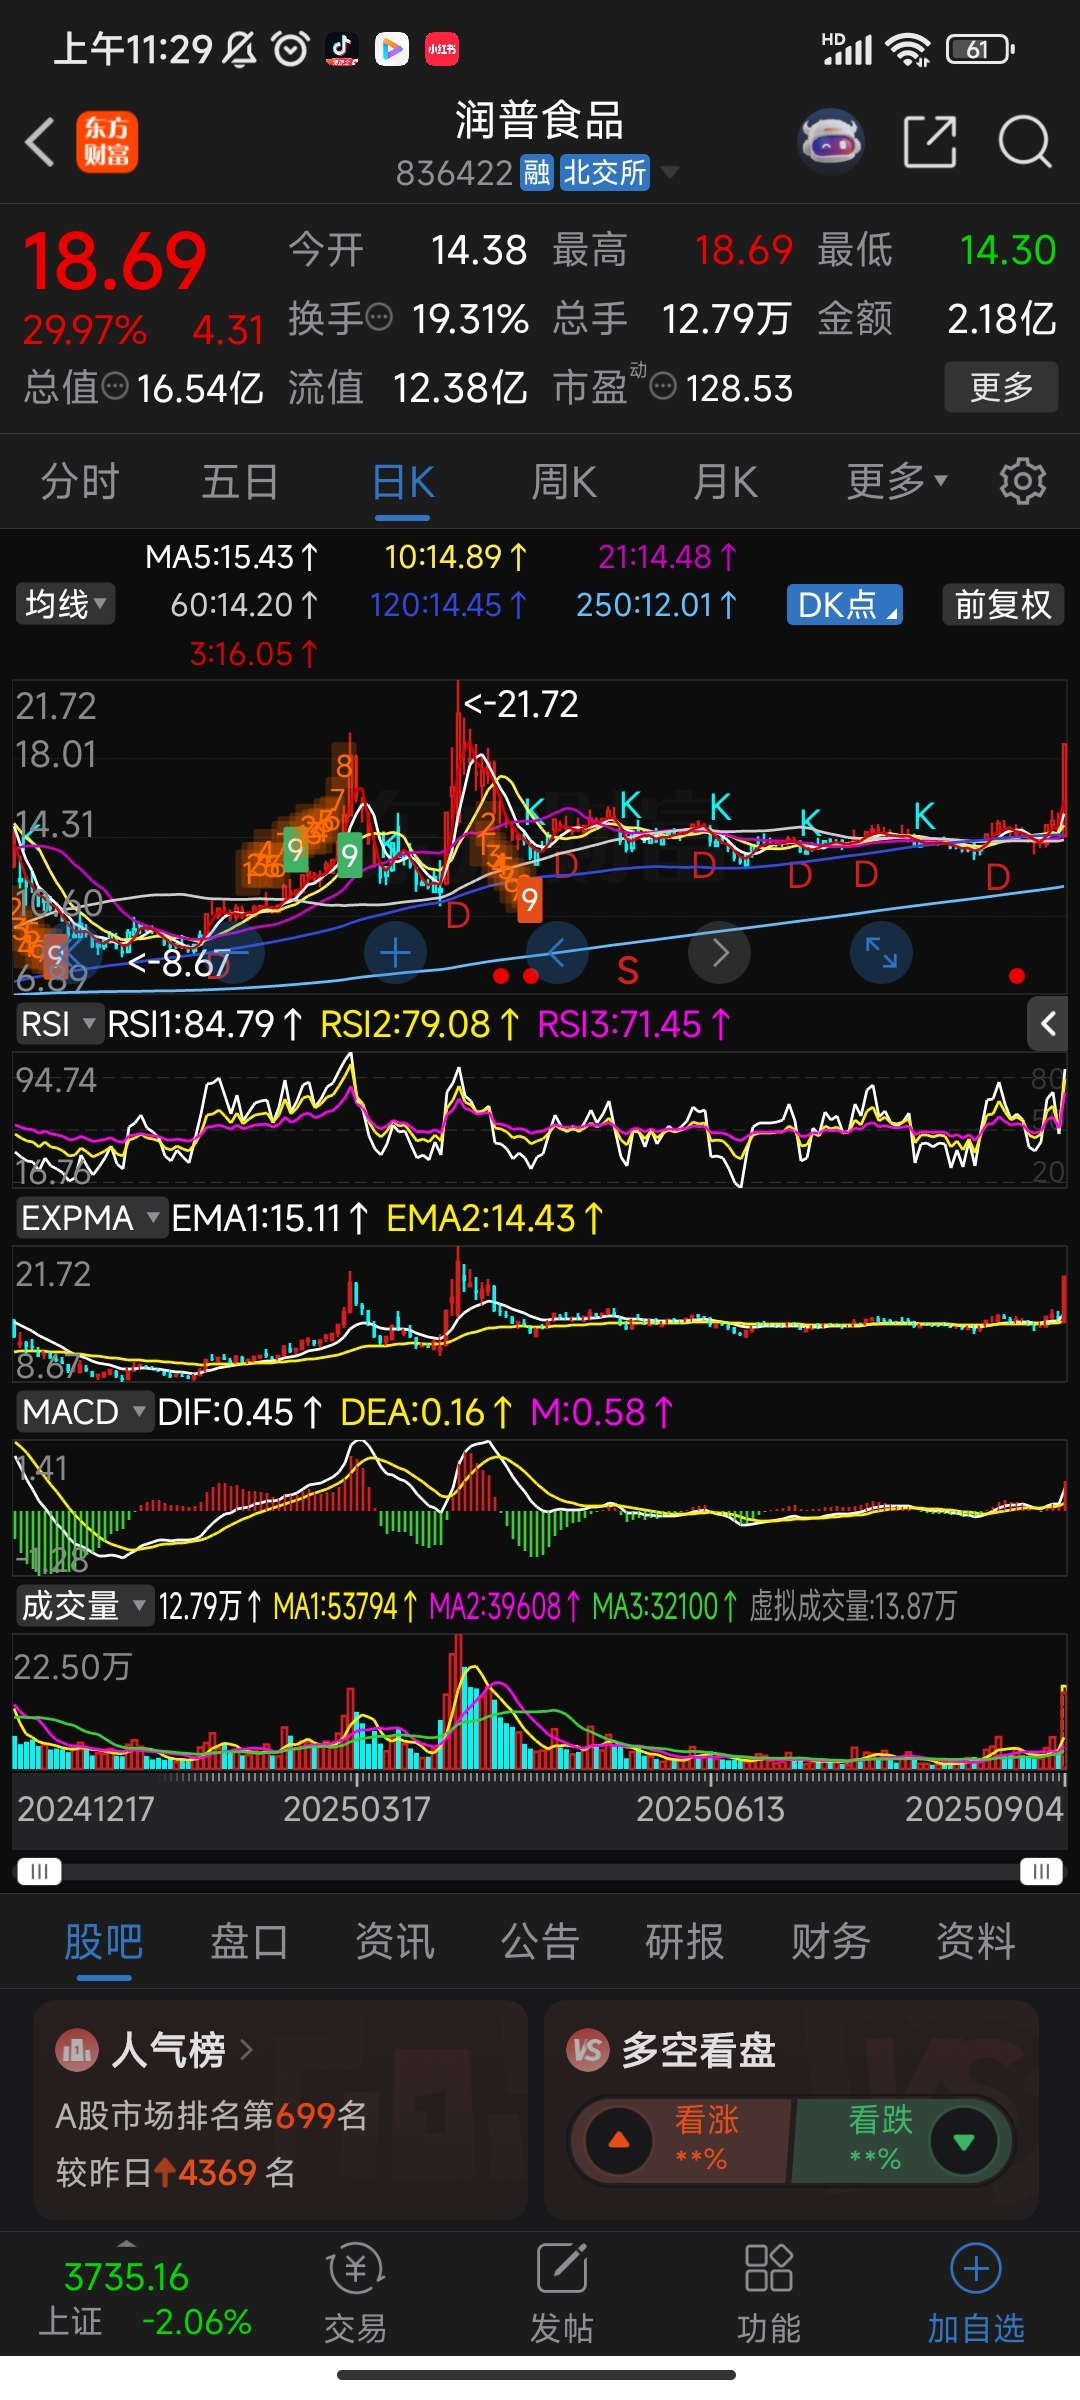Open 功能 functions icon
1080x2400 pixels.
coord(768,2295)
